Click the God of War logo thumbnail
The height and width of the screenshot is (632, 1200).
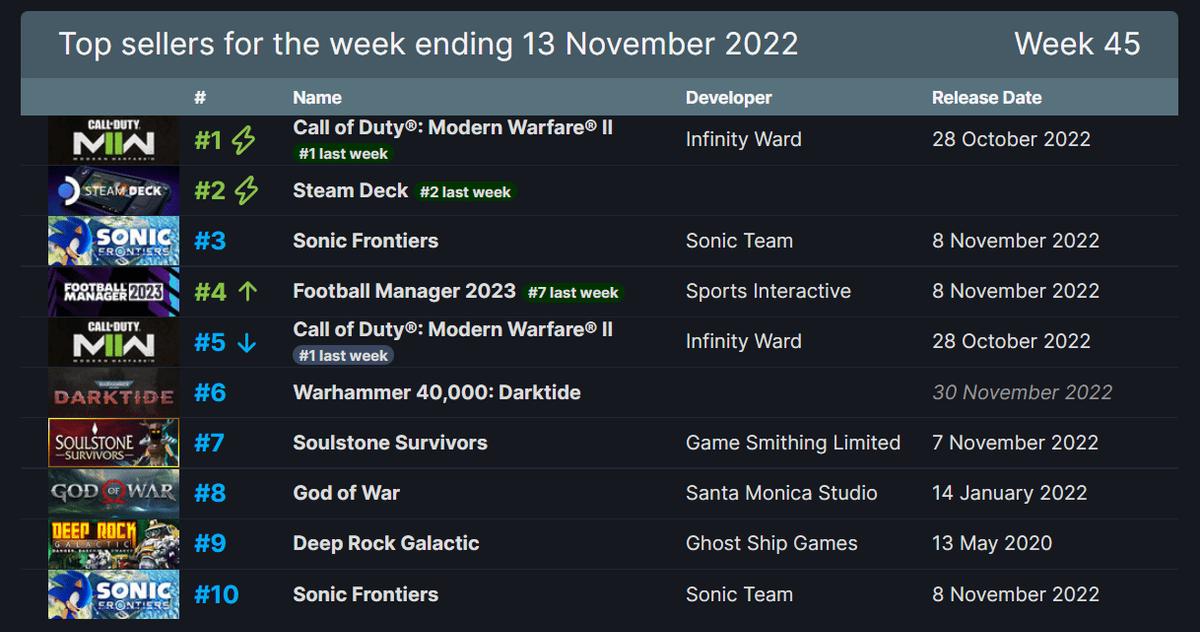pos(113,493)
